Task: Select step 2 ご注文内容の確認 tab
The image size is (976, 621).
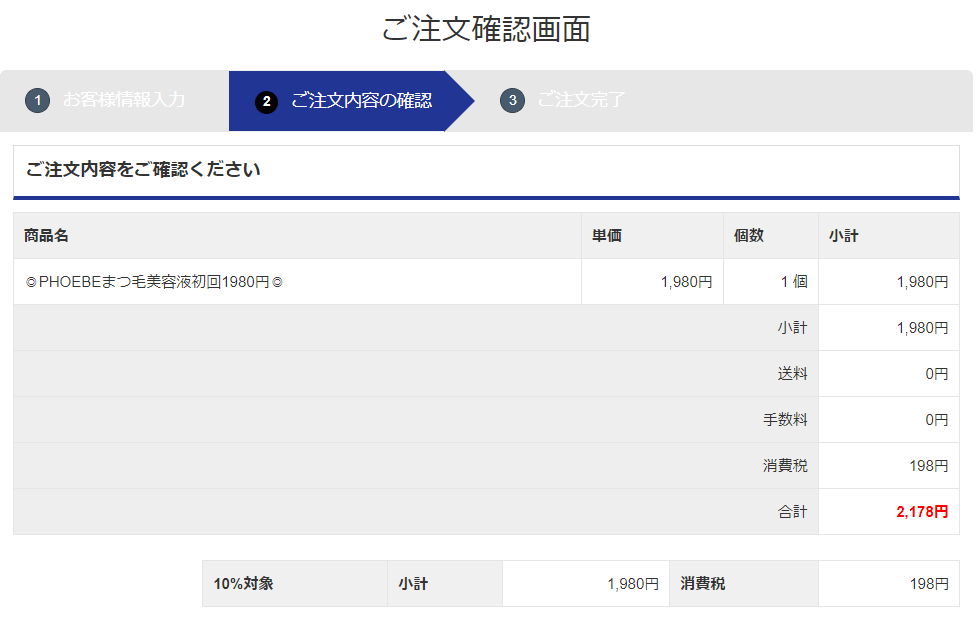Action: [x=352, y=100]
